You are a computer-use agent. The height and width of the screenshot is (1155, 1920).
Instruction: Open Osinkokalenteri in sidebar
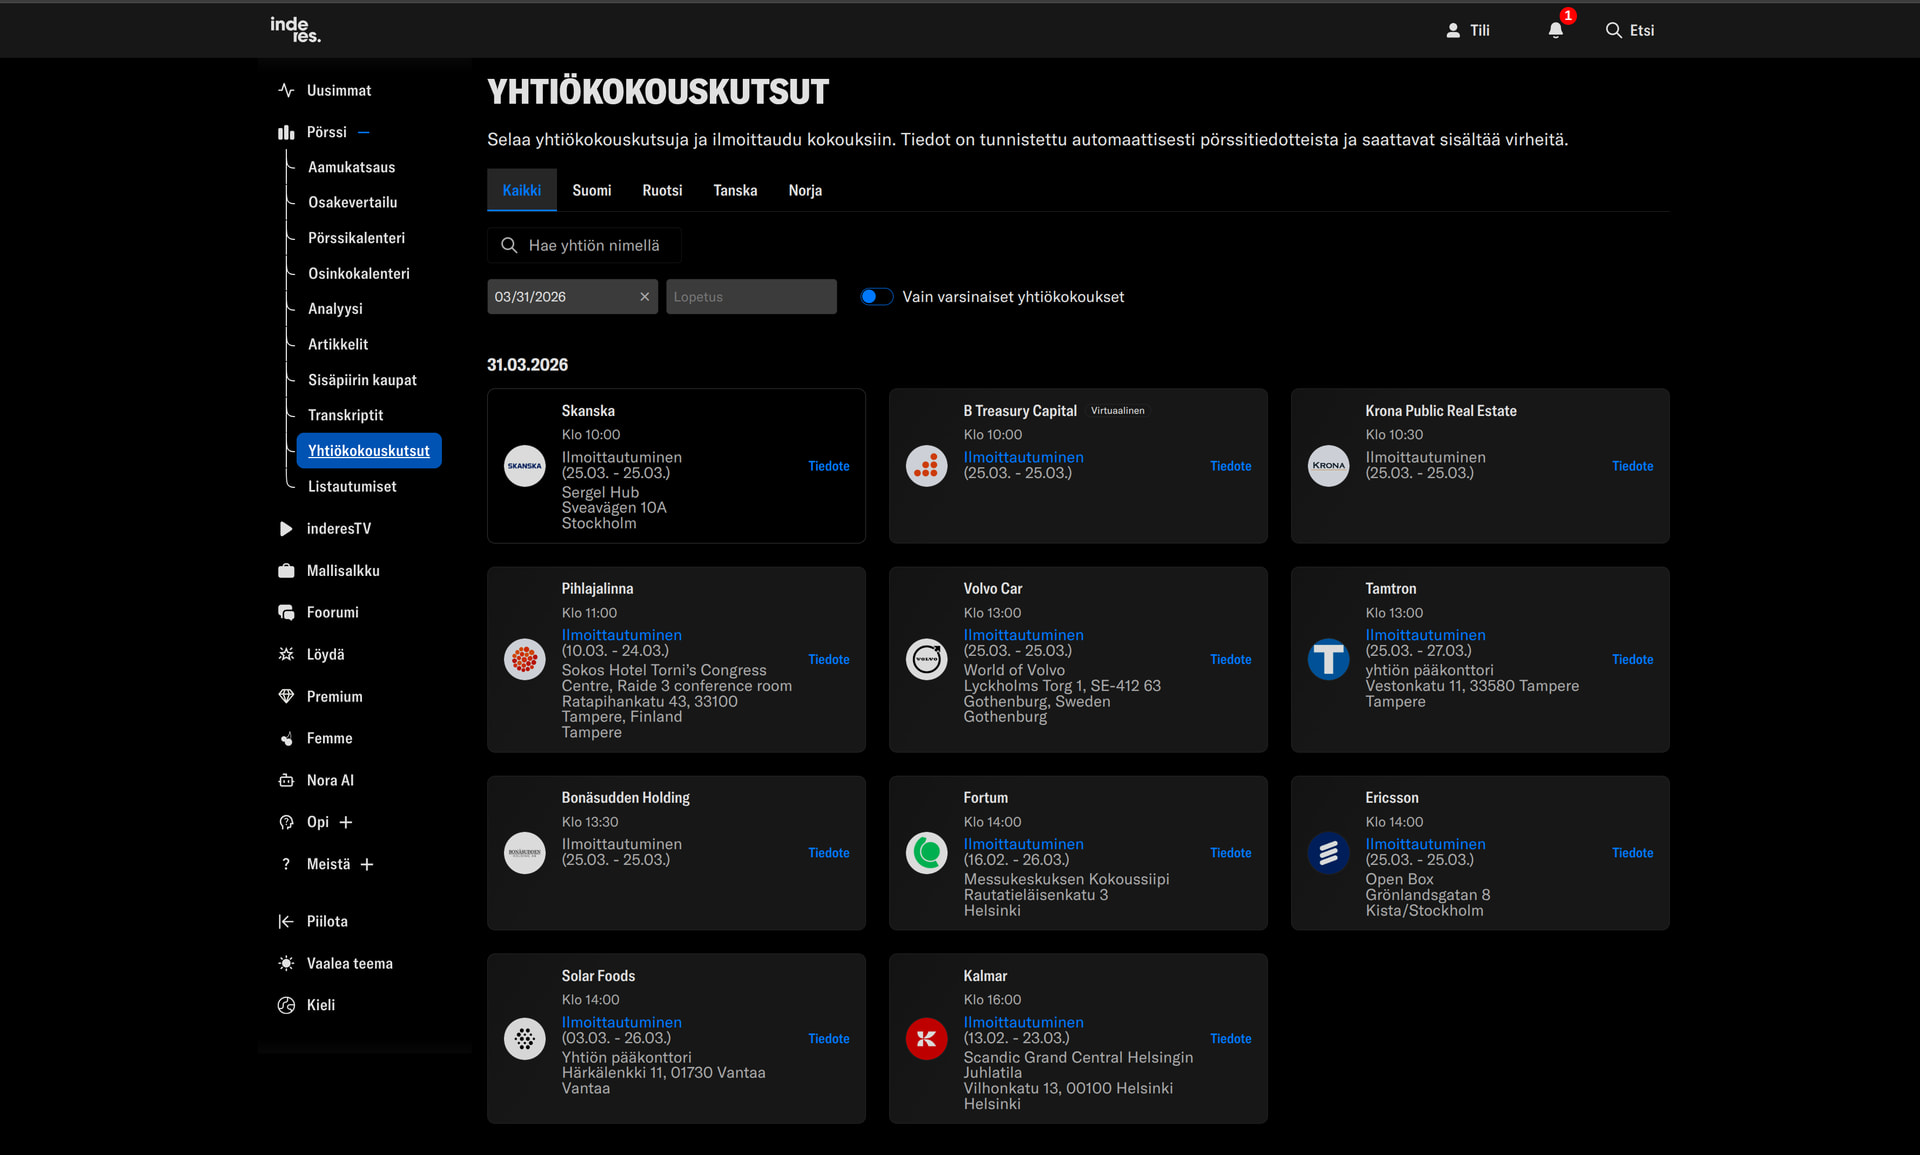[358, 273]
